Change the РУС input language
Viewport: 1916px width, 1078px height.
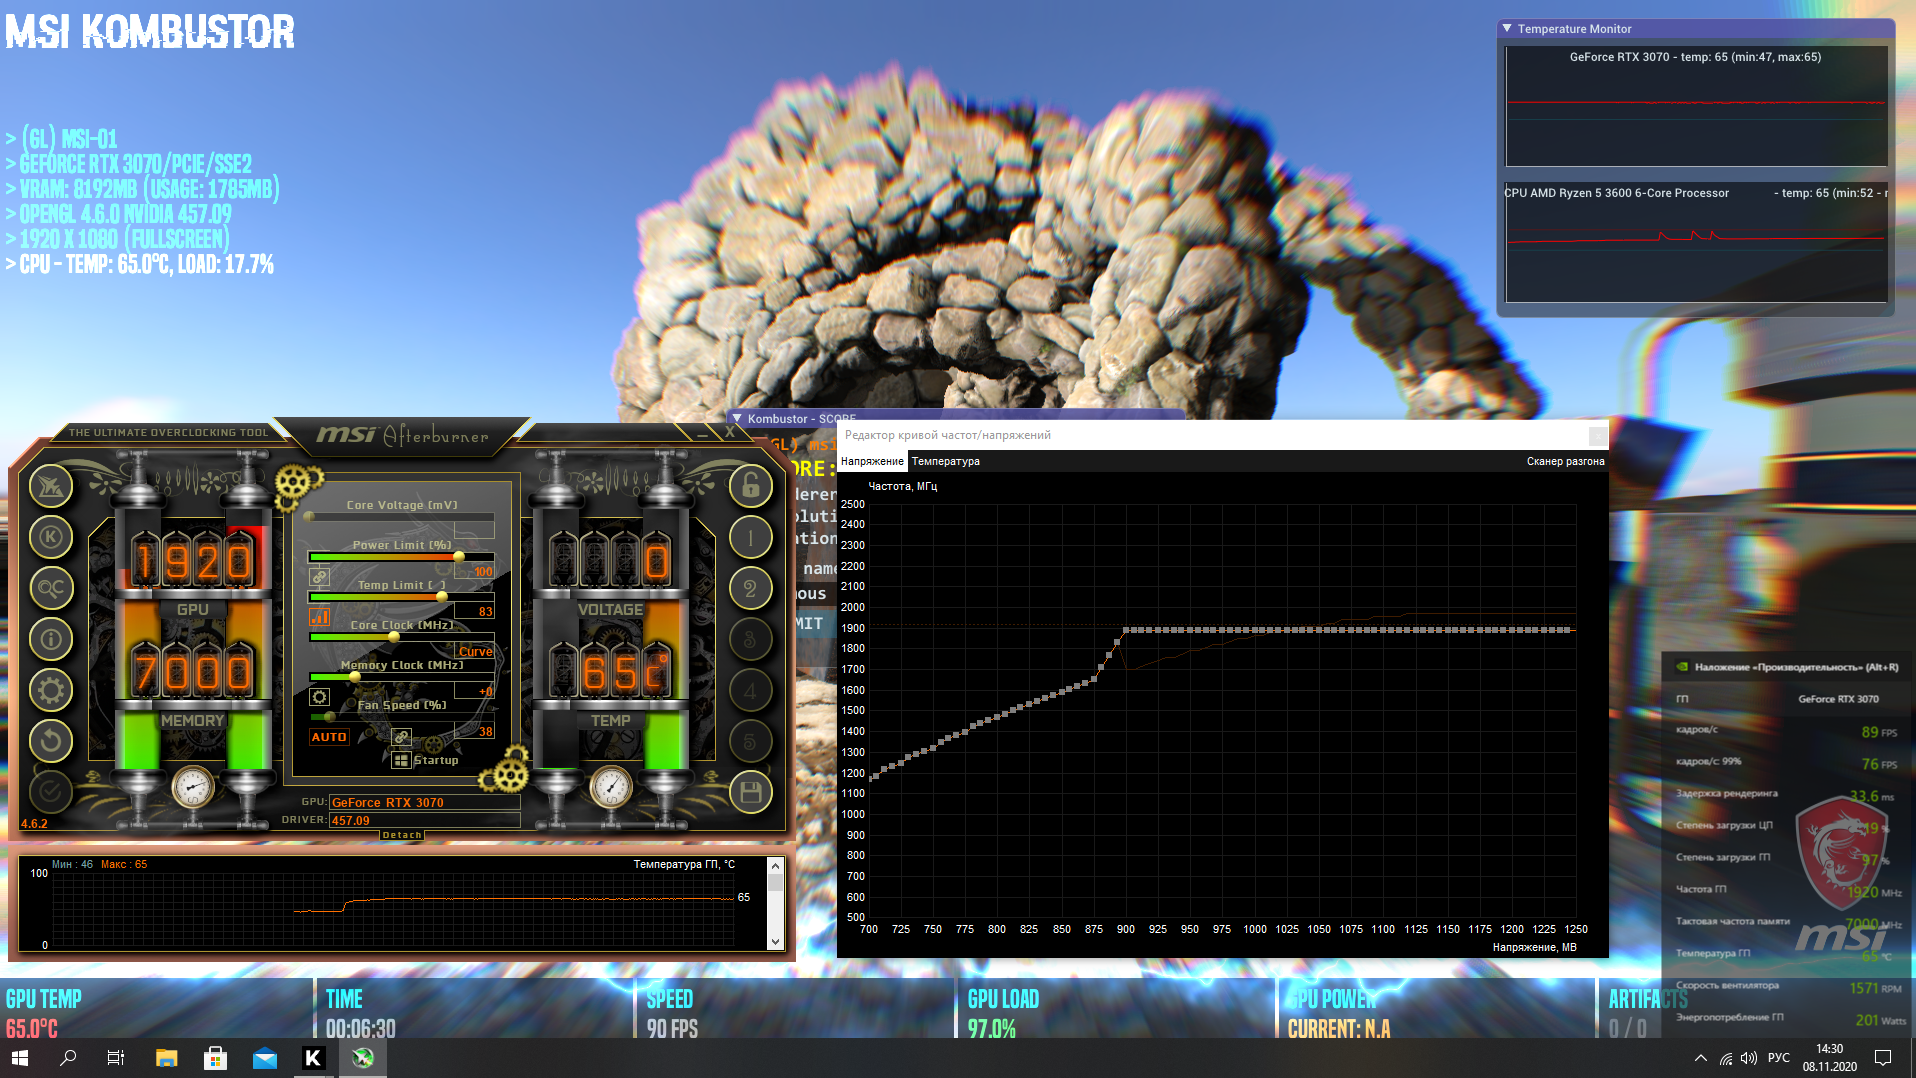coord(1779,1058)
